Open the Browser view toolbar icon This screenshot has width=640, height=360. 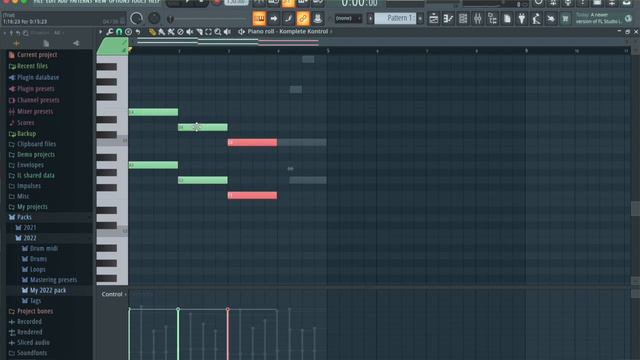click(492, 18)
